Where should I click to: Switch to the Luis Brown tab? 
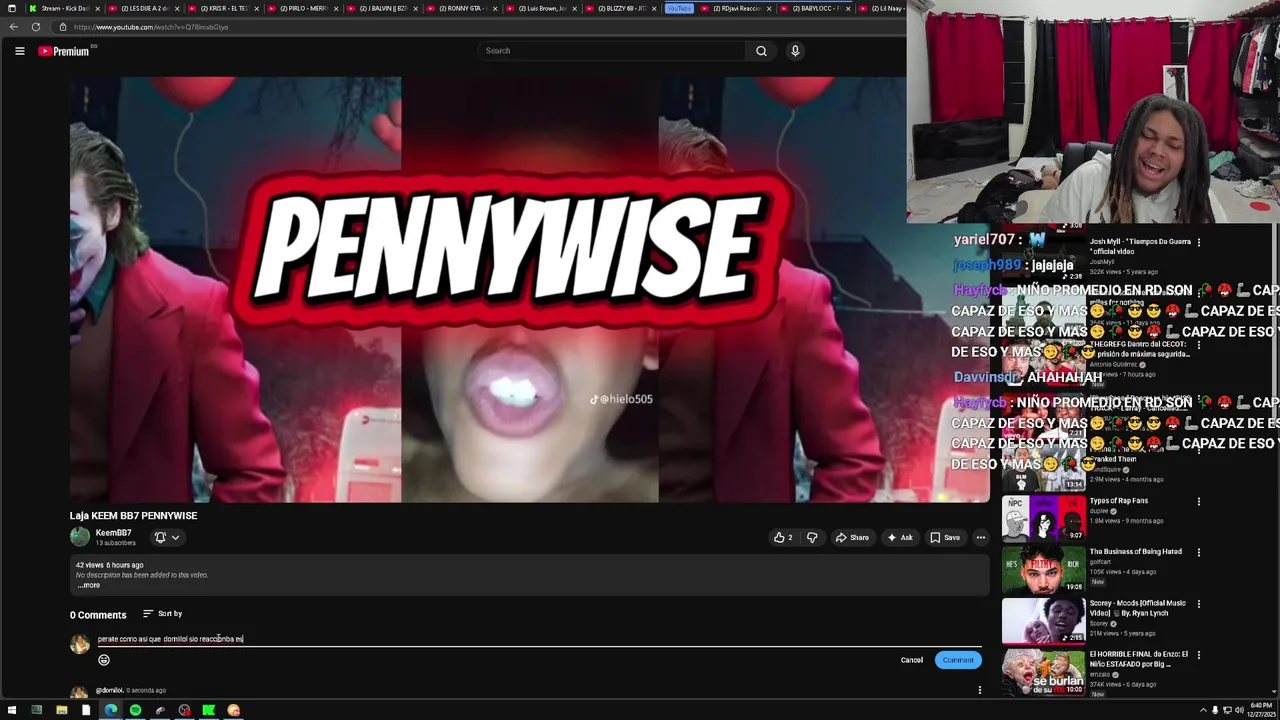pos(540,8)
